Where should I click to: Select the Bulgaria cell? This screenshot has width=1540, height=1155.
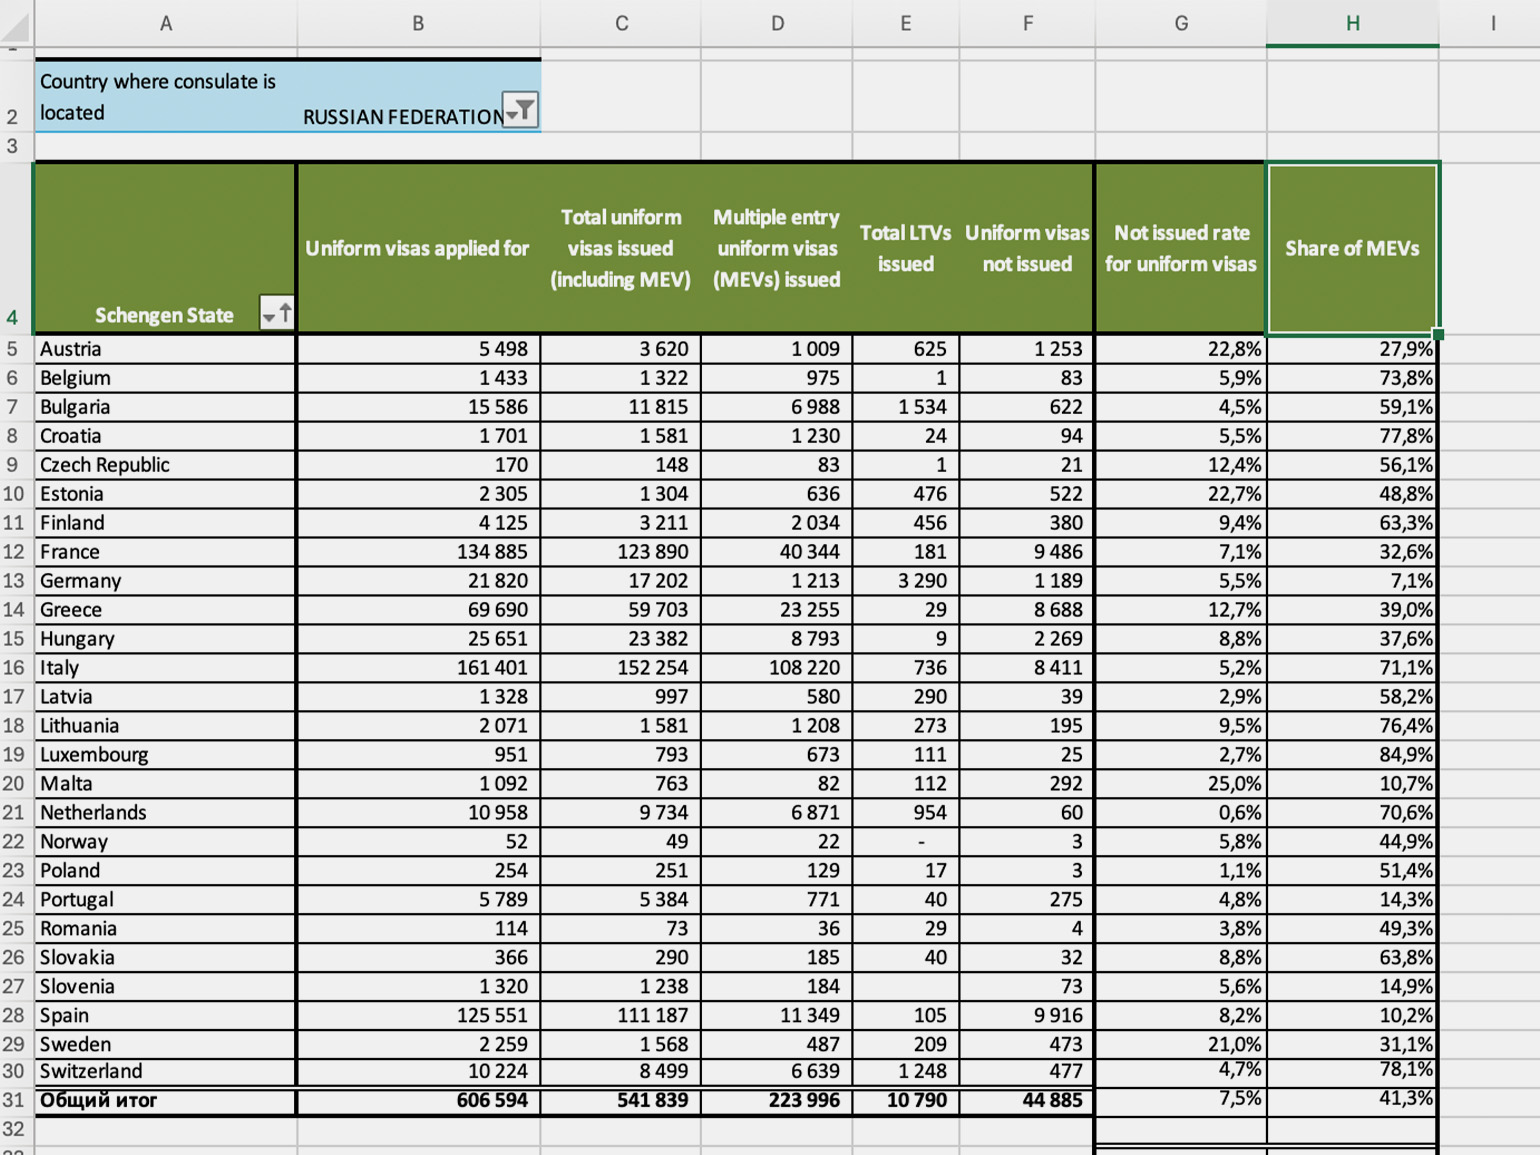point(166,407)
